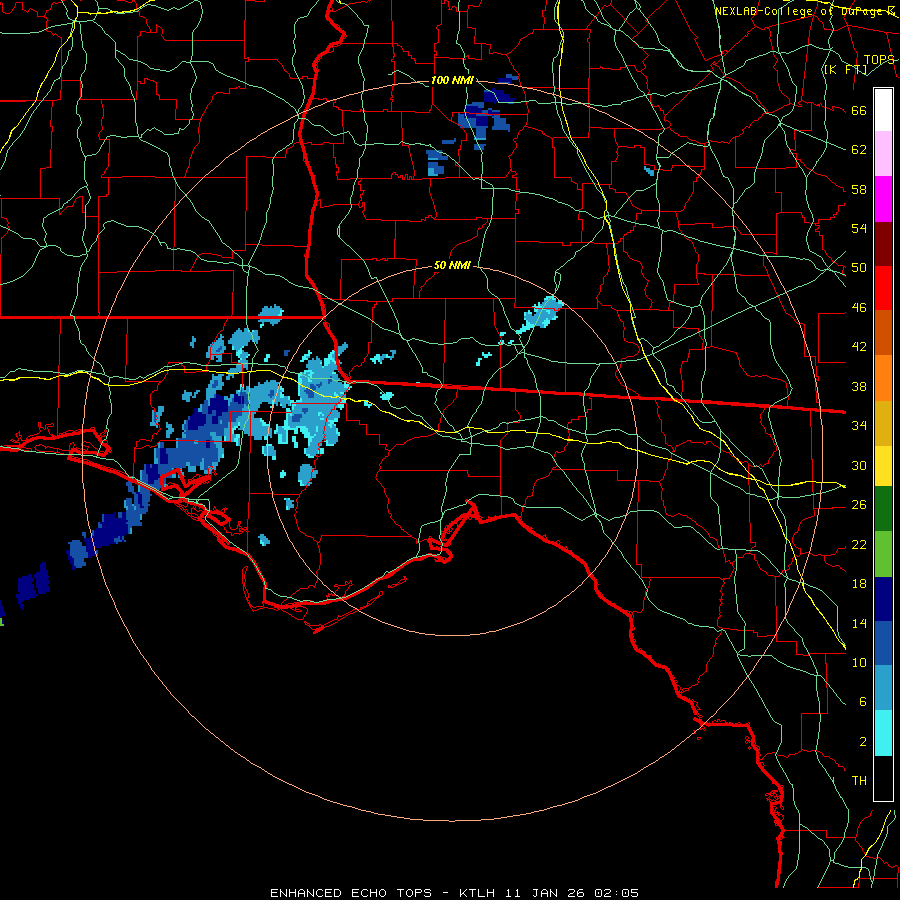Click the '26' legend value

(859, 505)
